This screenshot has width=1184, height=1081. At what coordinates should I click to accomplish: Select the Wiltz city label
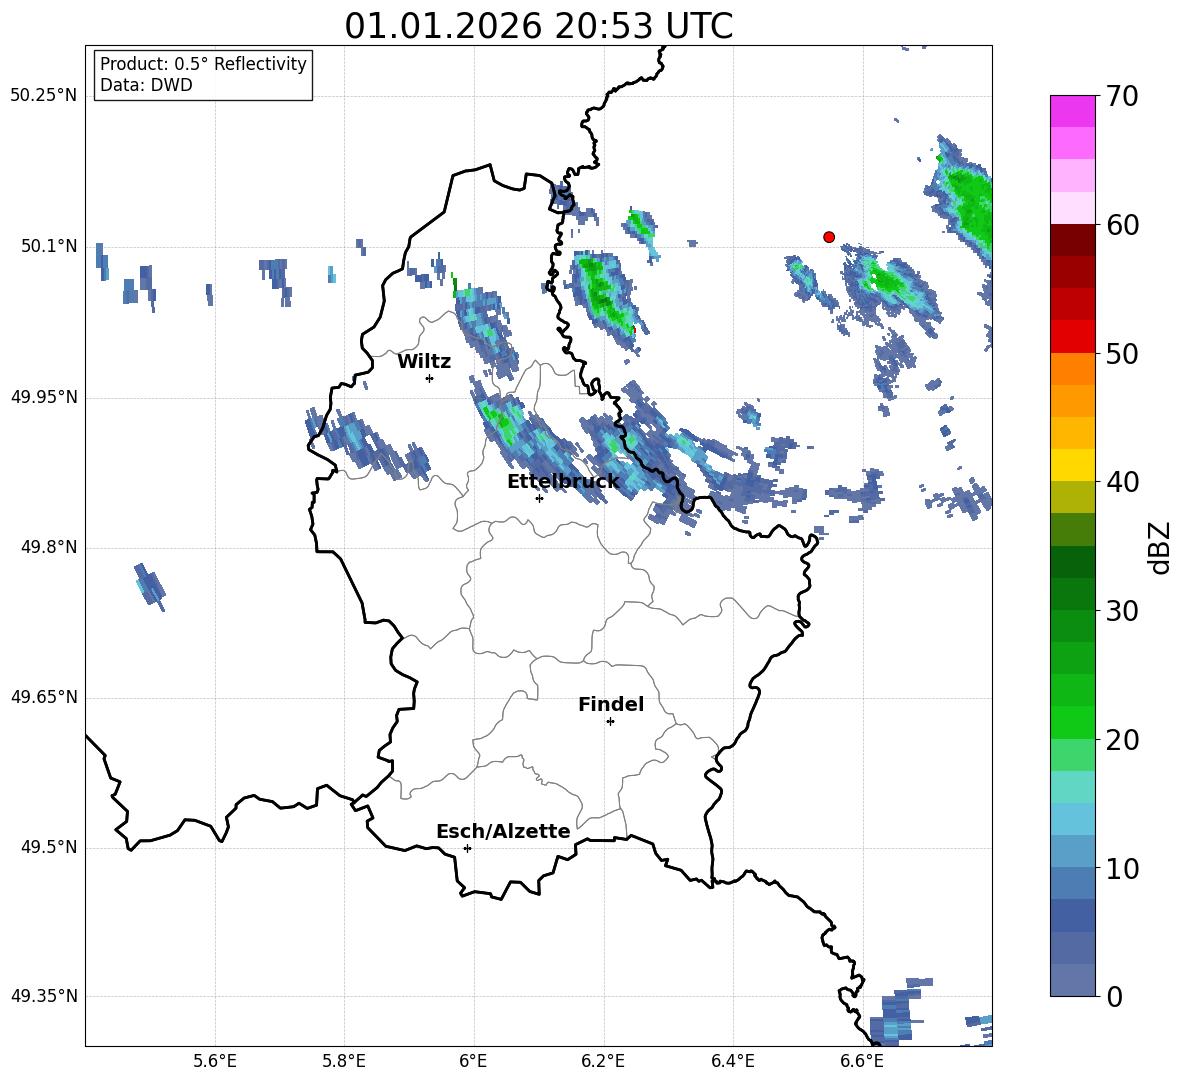click(424, 362)
